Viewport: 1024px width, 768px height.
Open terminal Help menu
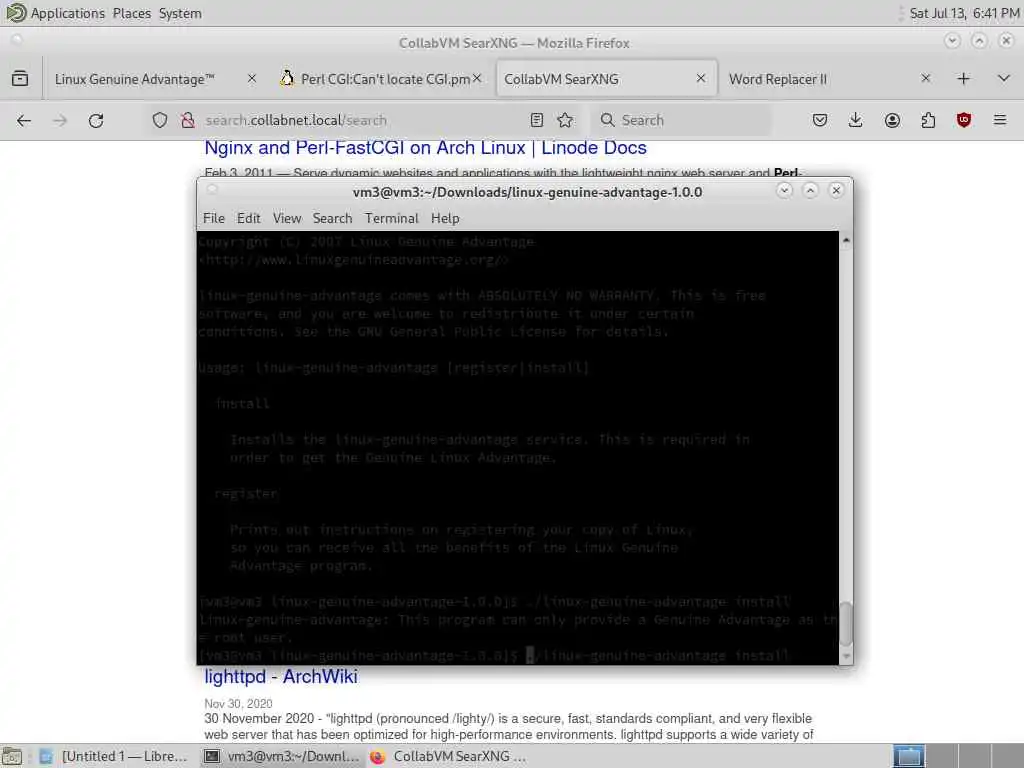[x=445, y=218]
